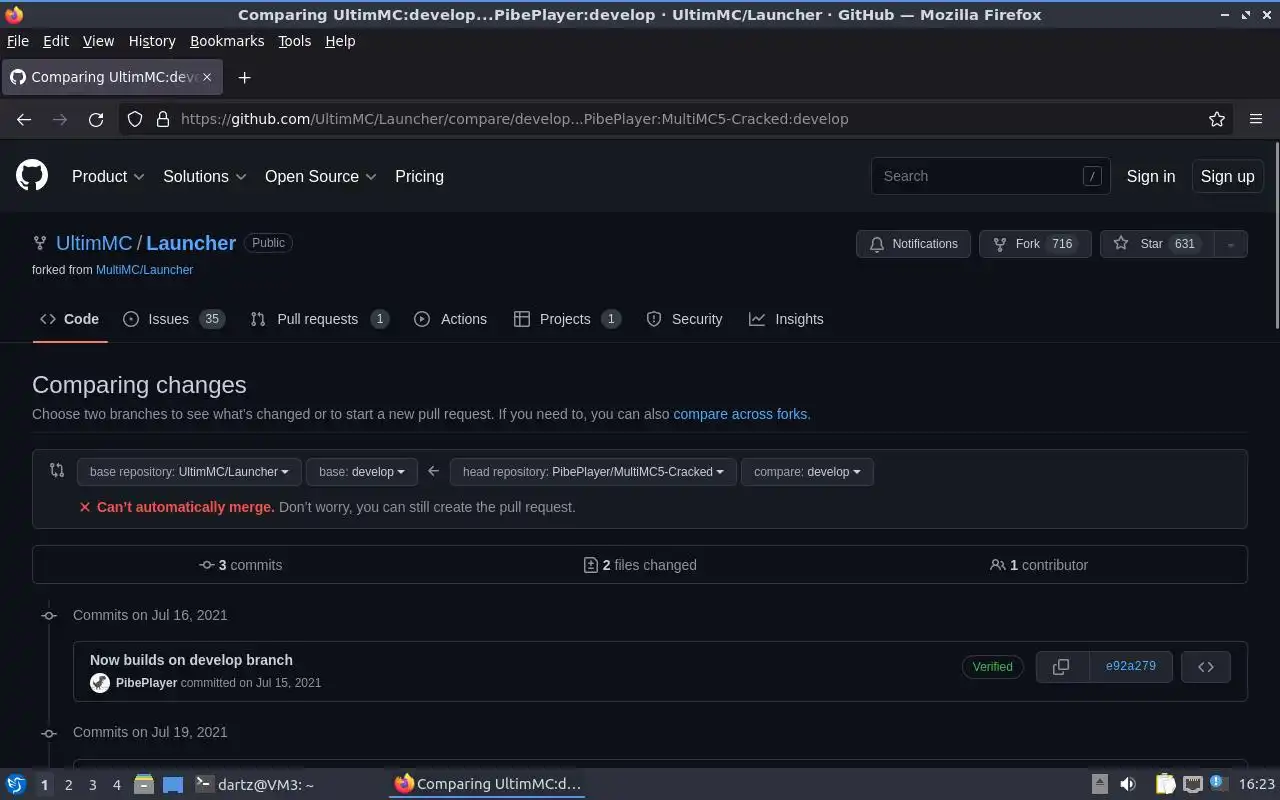Click the PibePlayer avatar on the commit

pyautogui.click(x=100, y=683)
